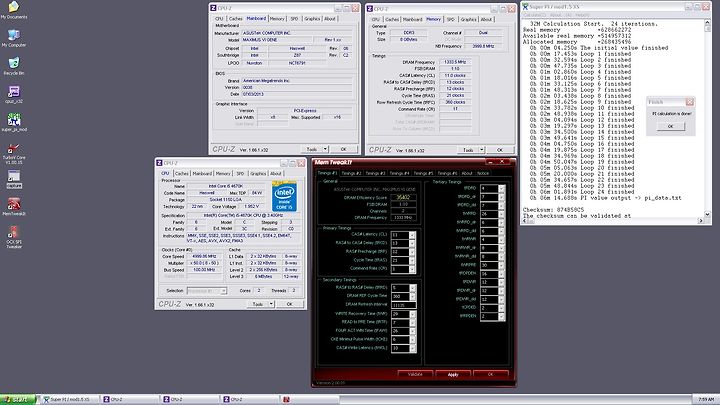Screen dimensions: 720x405
Task: Switch to the Timings #4 tab in MemTweakIt
Action: pyautogui.click(x=399, y=173)
